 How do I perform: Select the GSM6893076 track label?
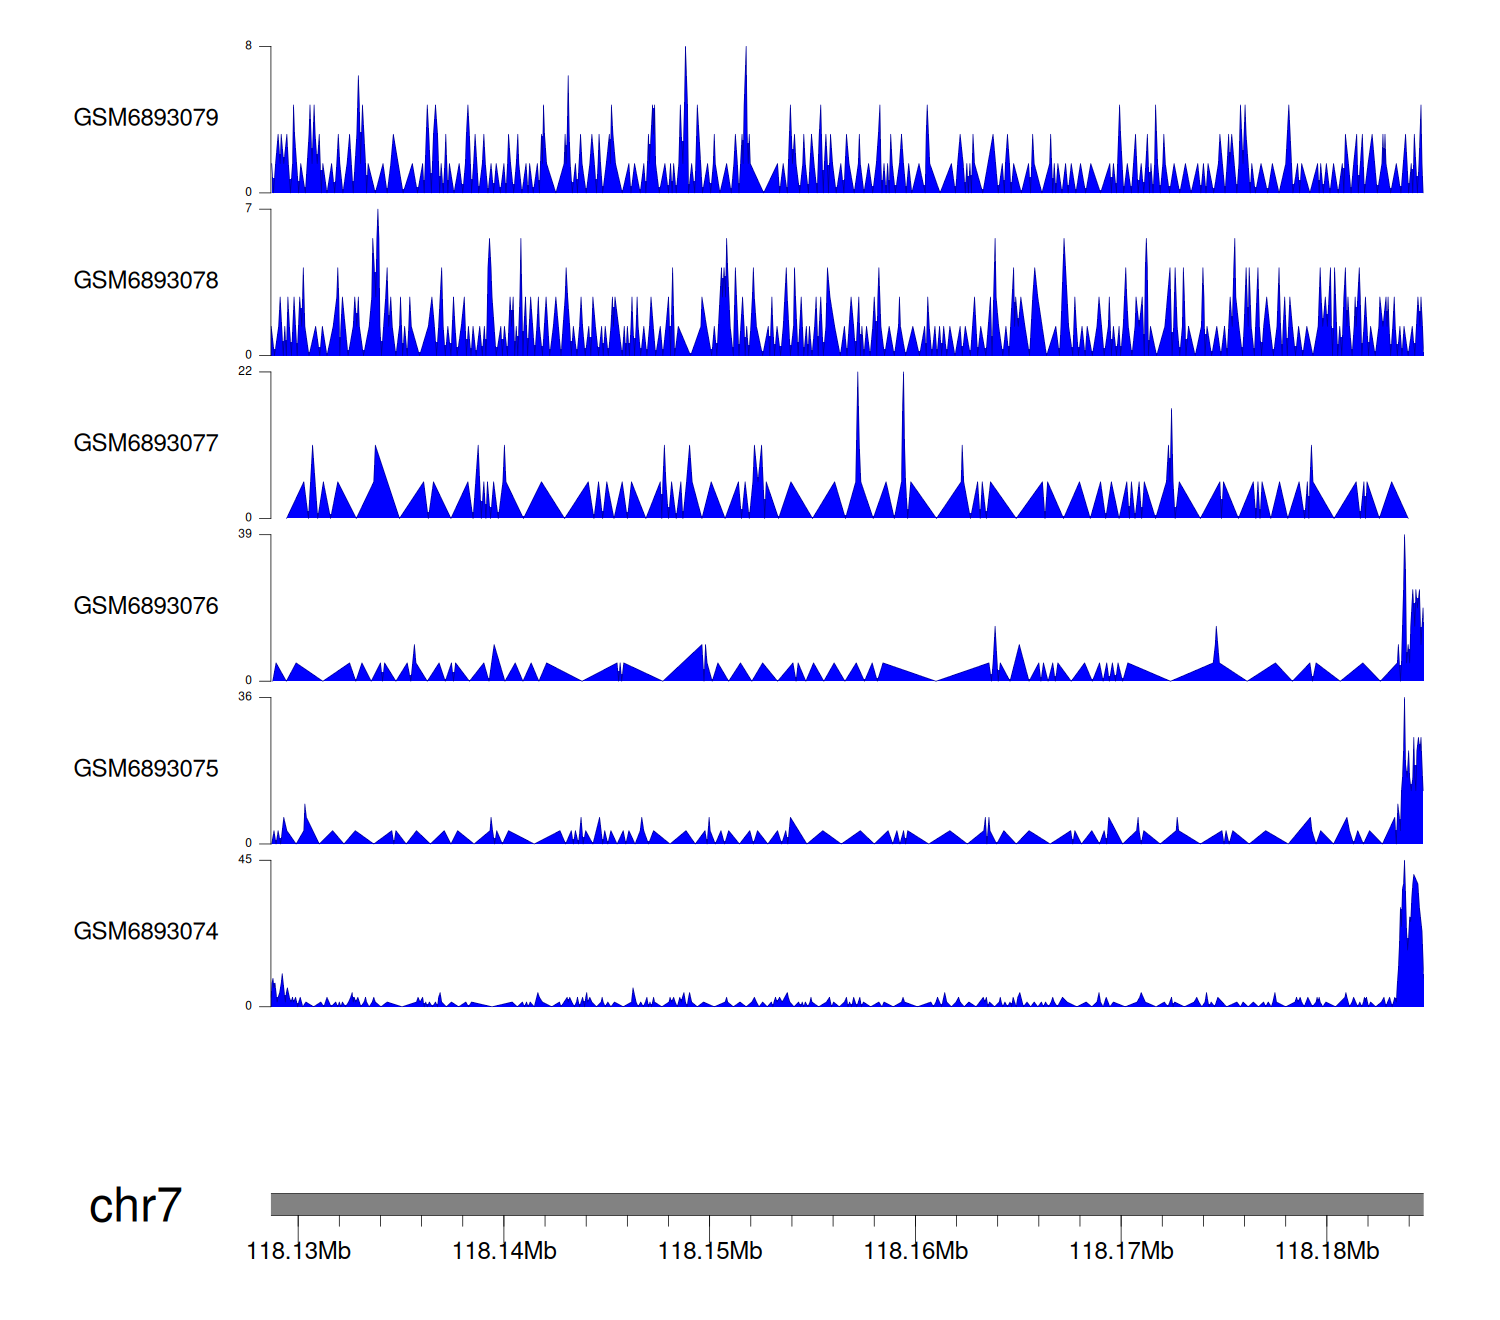click(146, 607)
